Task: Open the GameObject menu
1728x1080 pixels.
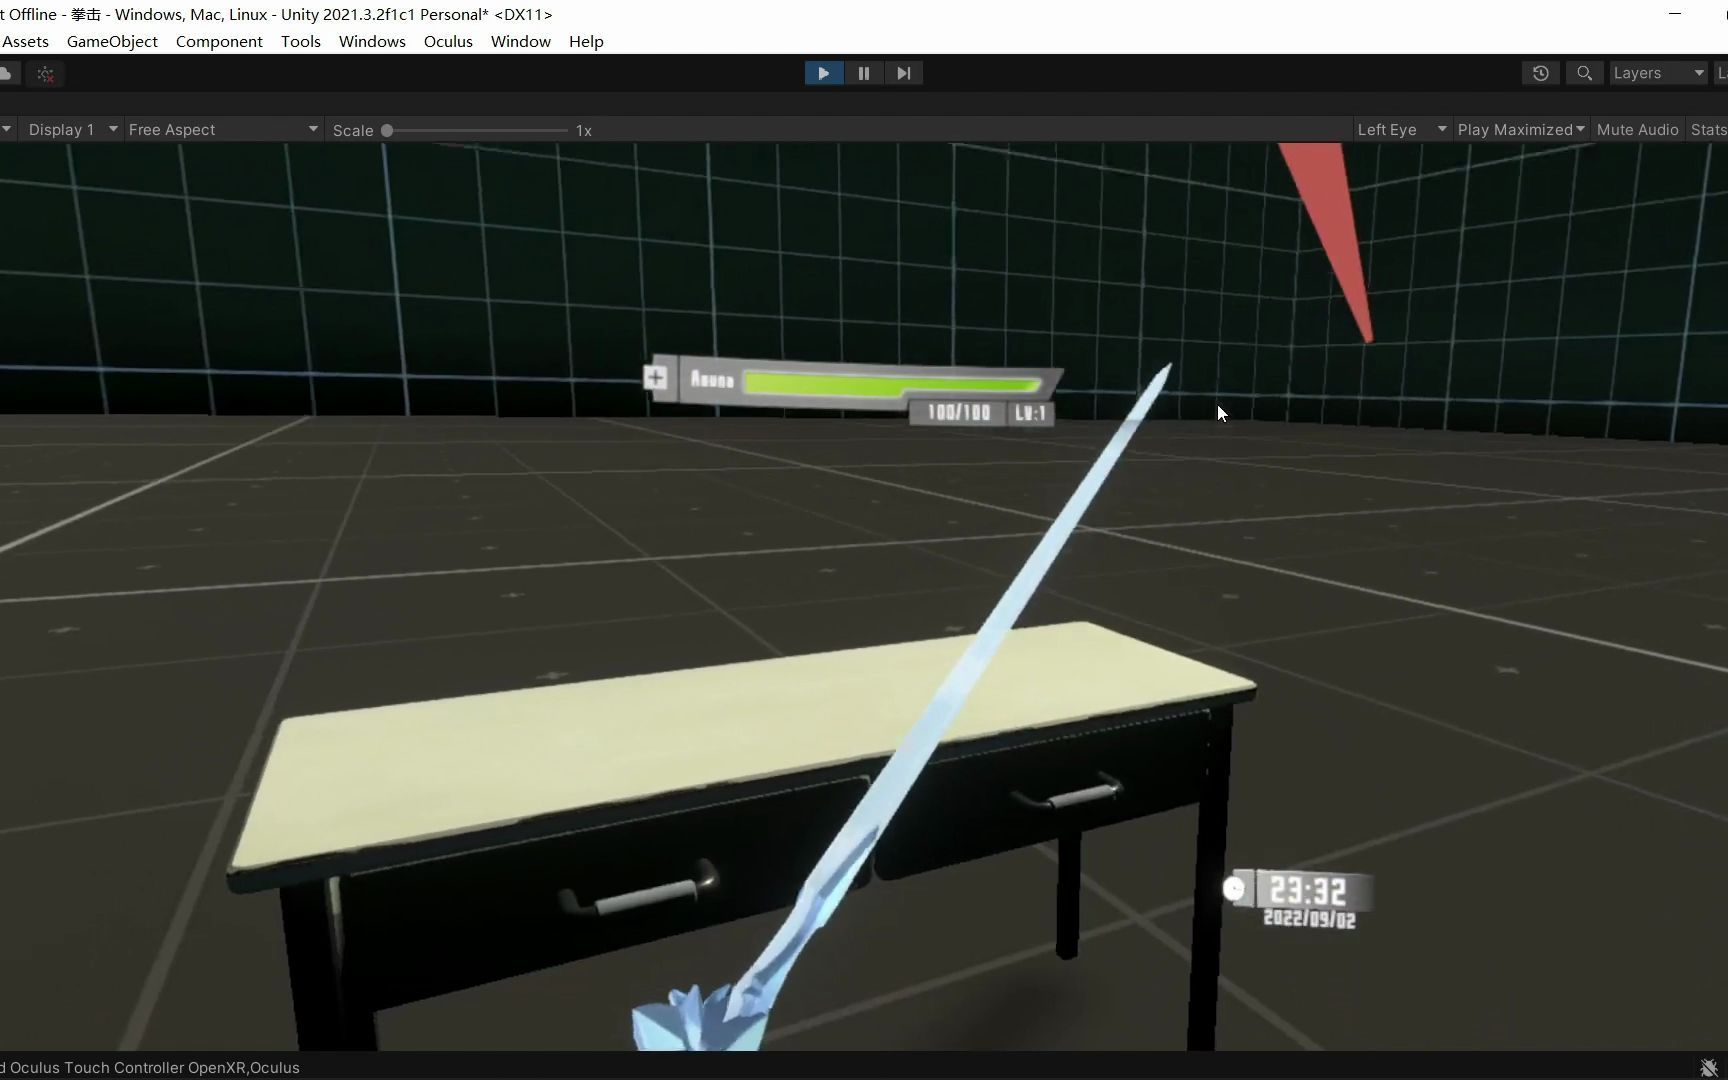Action: 112,41
